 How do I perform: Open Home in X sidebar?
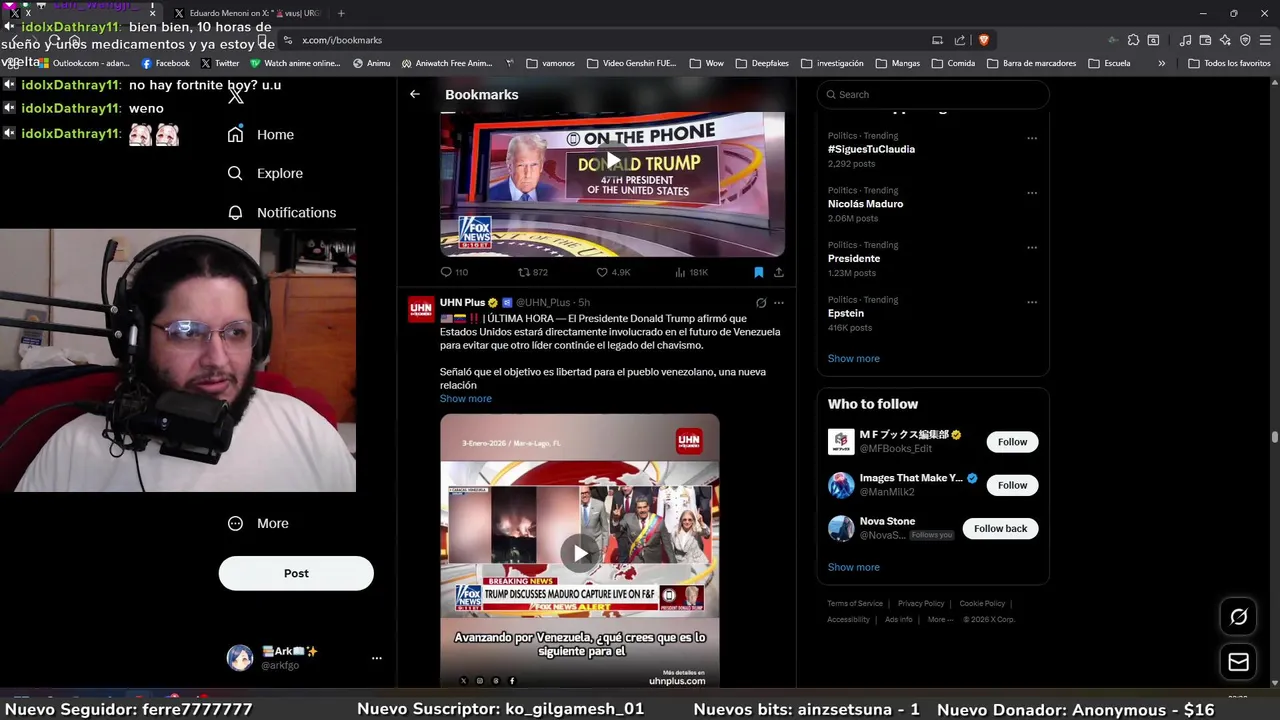tap(261, 134)
